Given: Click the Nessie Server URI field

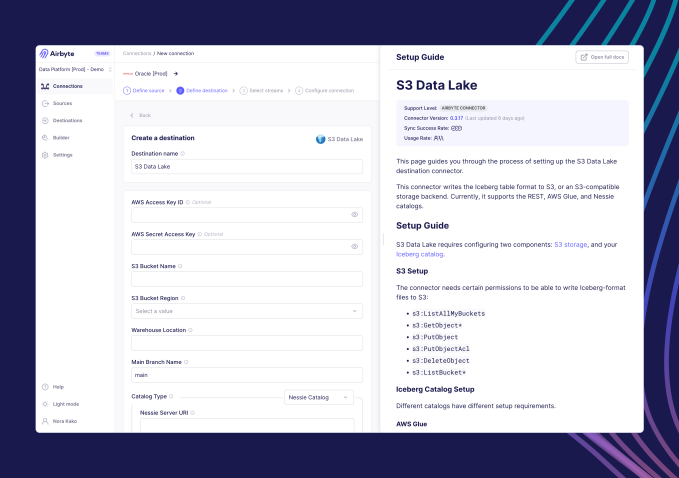Looking at the screenshot, I should click(x=247, y=425).
